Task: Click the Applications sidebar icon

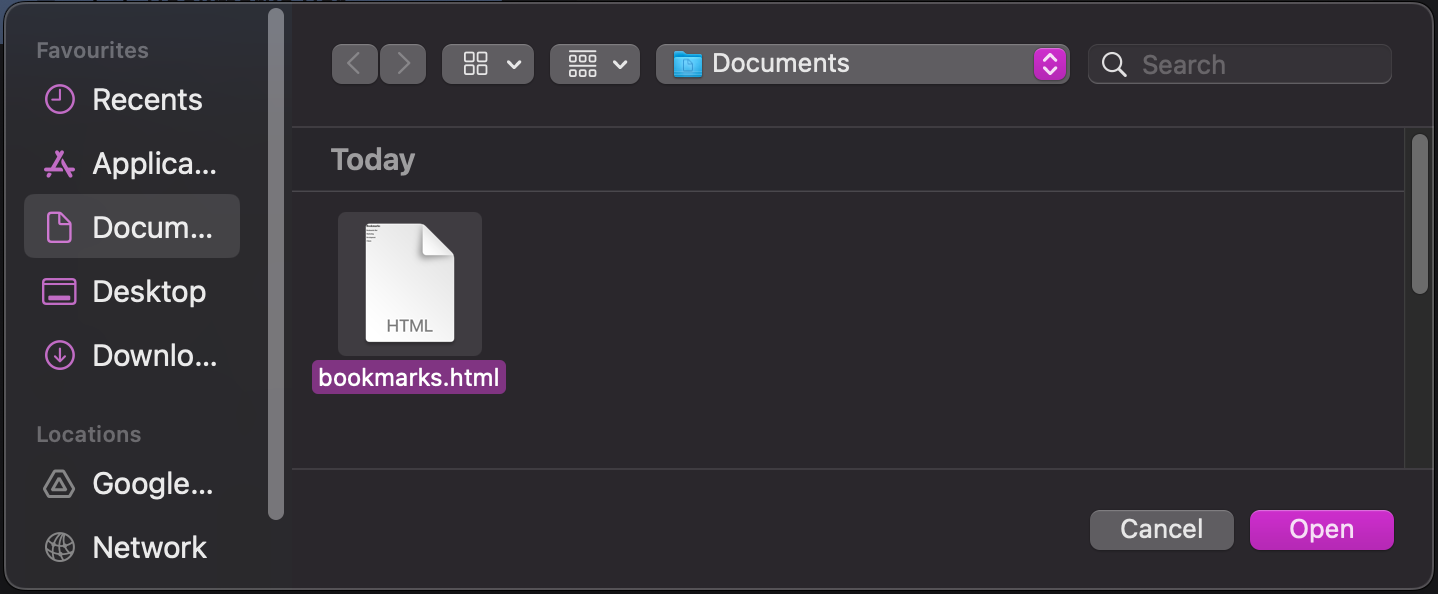Action: [x=60, y=164]
